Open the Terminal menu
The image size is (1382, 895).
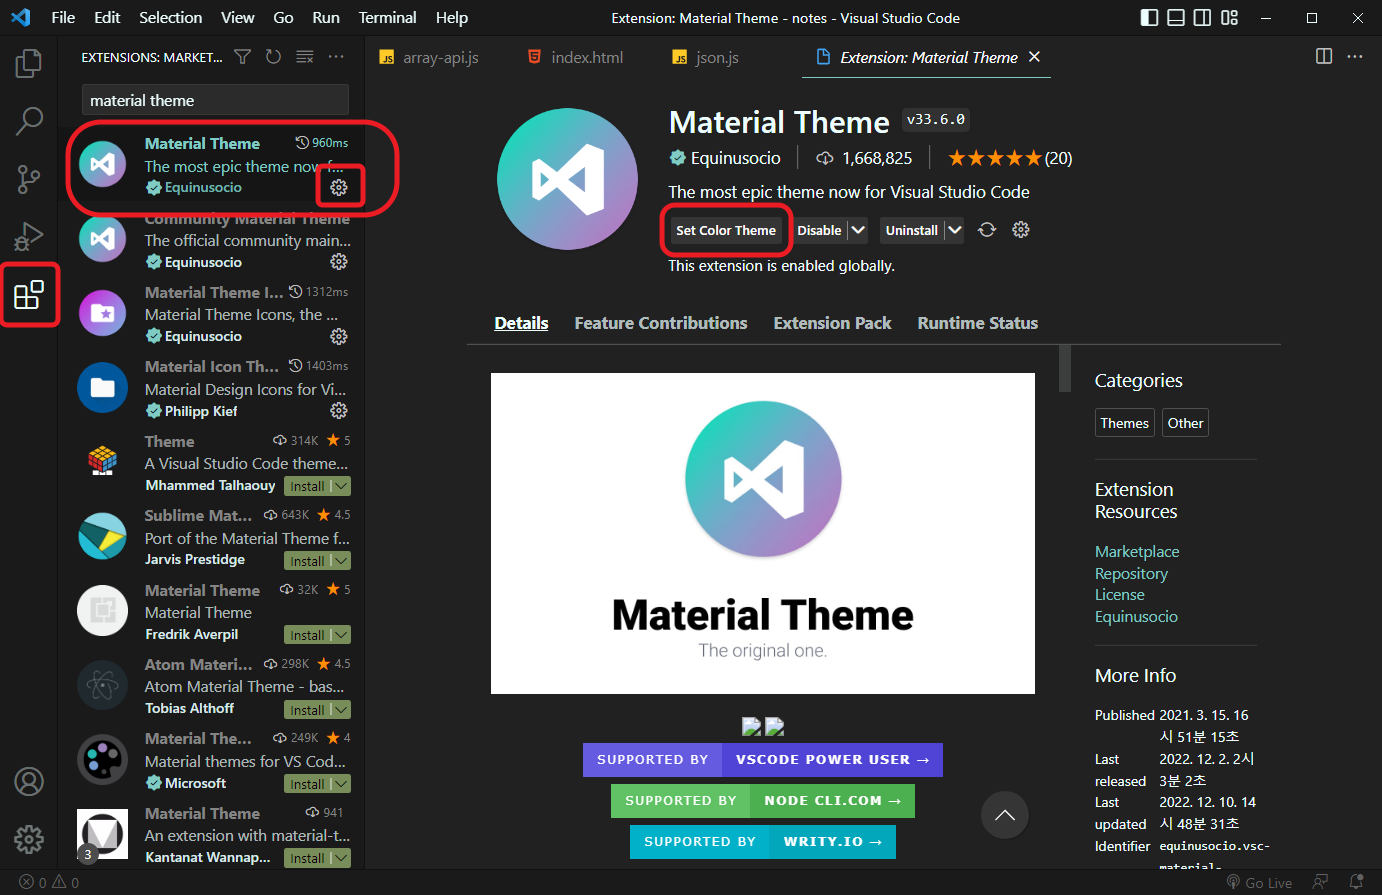point(388,18)
